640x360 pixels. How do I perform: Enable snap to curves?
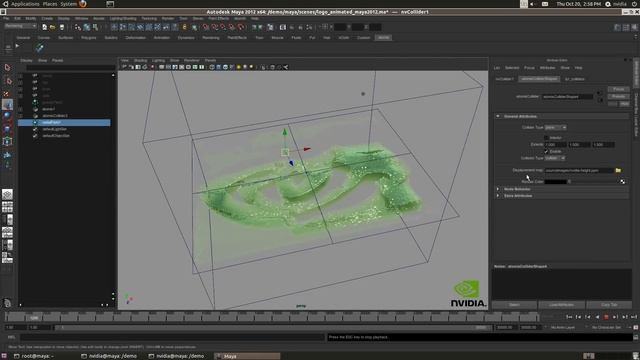click(214, 27)
